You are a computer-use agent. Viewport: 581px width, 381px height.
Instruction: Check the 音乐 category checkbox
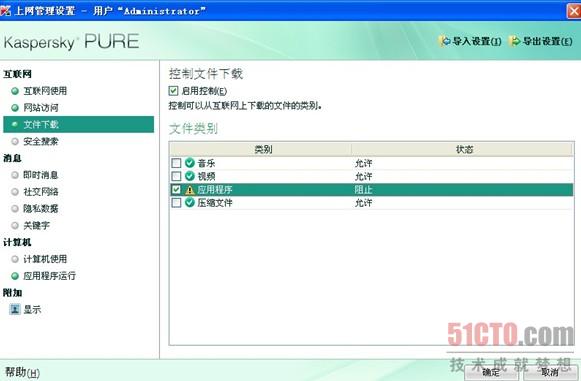point(176,163)
